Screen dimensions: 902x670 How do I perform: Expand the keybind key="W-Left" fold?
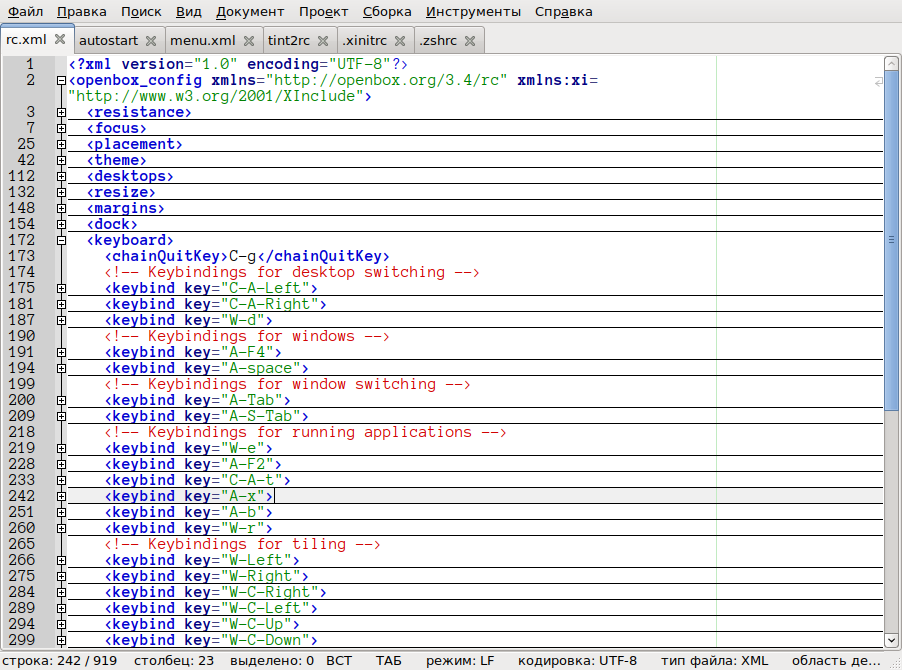tap(62, 560)
